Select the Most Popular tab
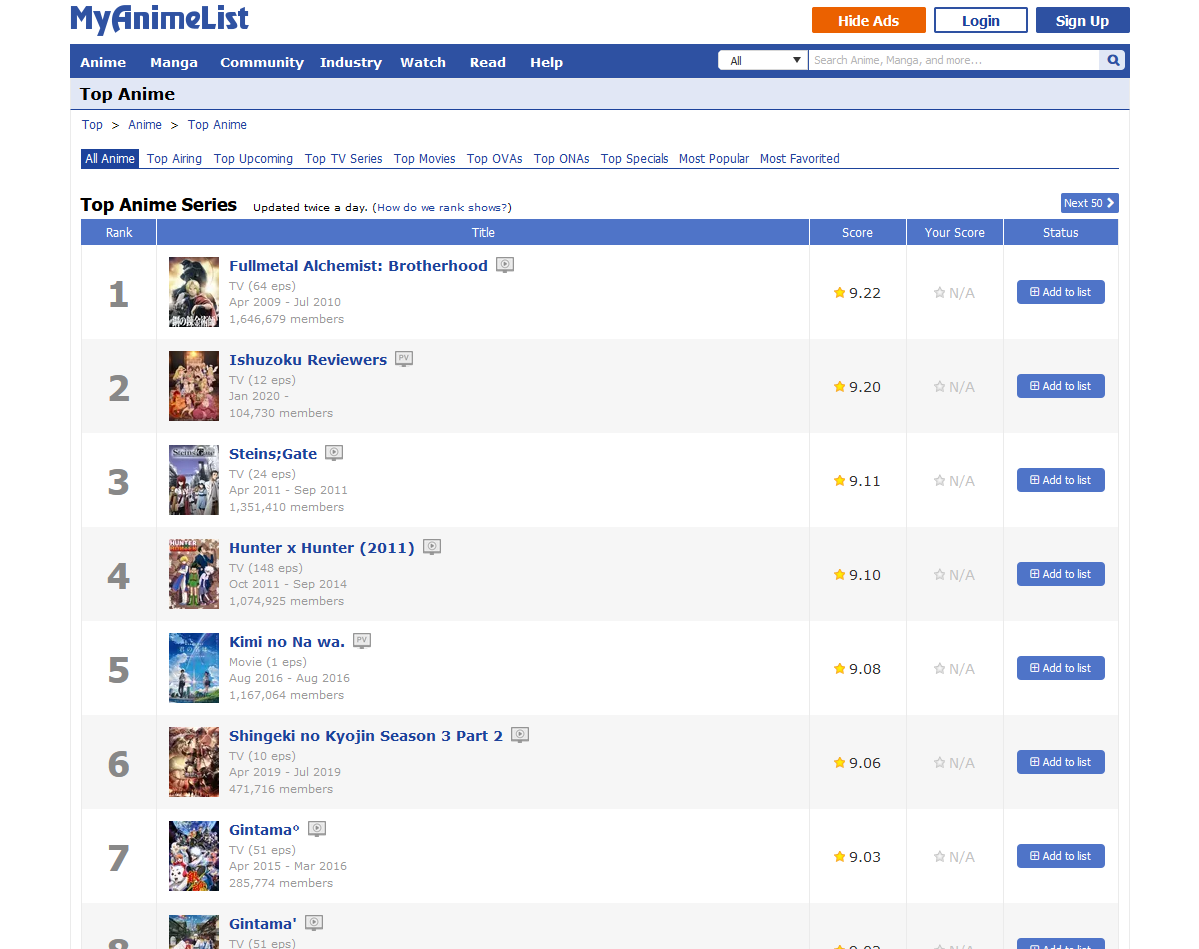1199x949 pixels. (713, 158)
